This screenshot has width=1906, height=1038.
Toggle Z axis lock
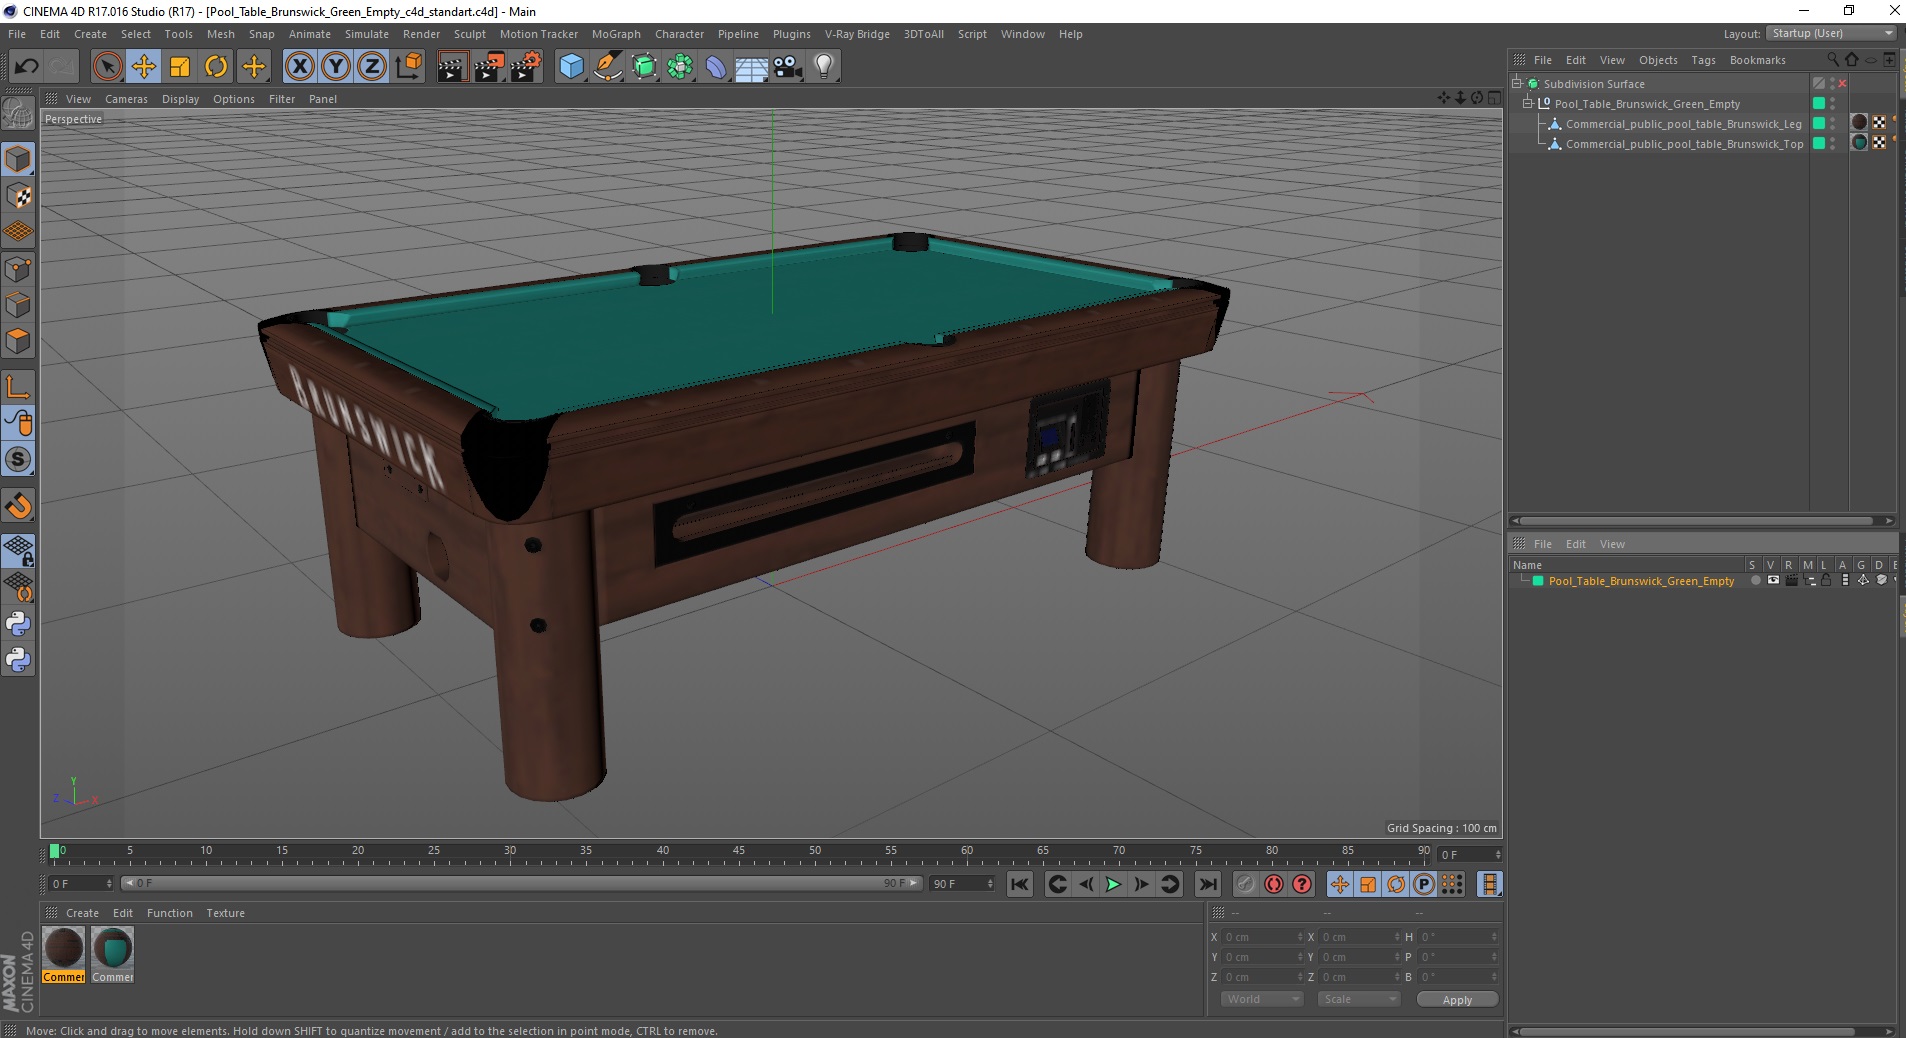tap(372, 67)
